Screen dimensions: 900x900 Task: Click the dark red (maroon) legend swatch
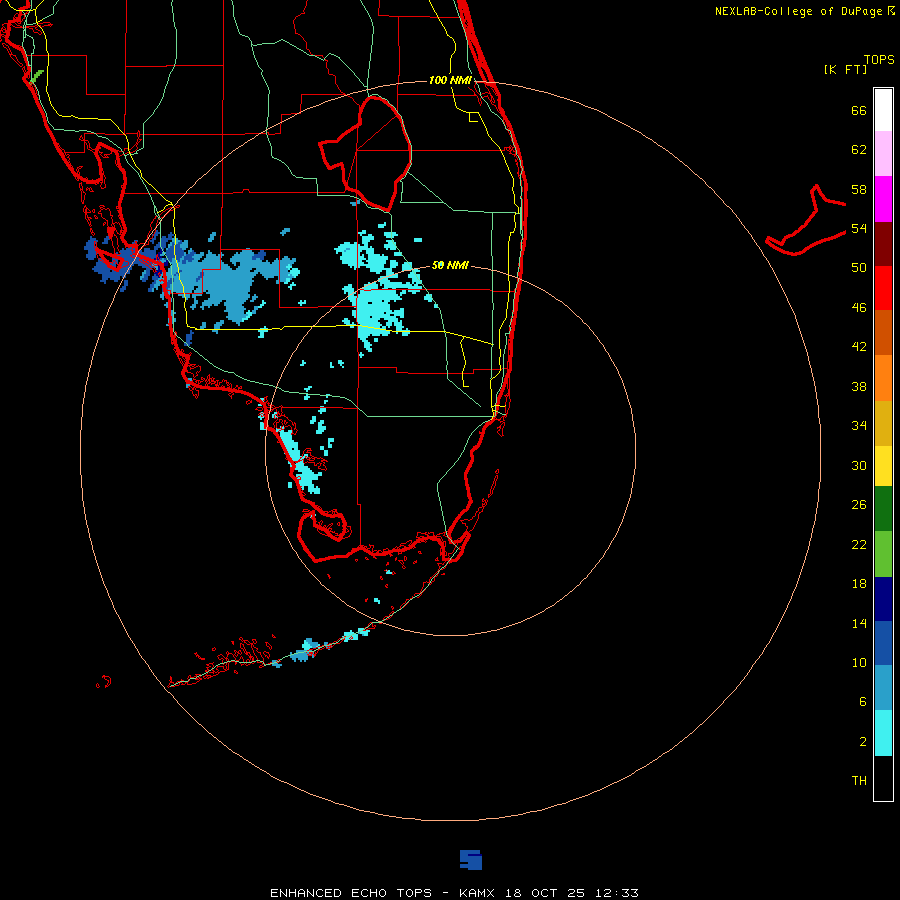[x=883, y=244]
